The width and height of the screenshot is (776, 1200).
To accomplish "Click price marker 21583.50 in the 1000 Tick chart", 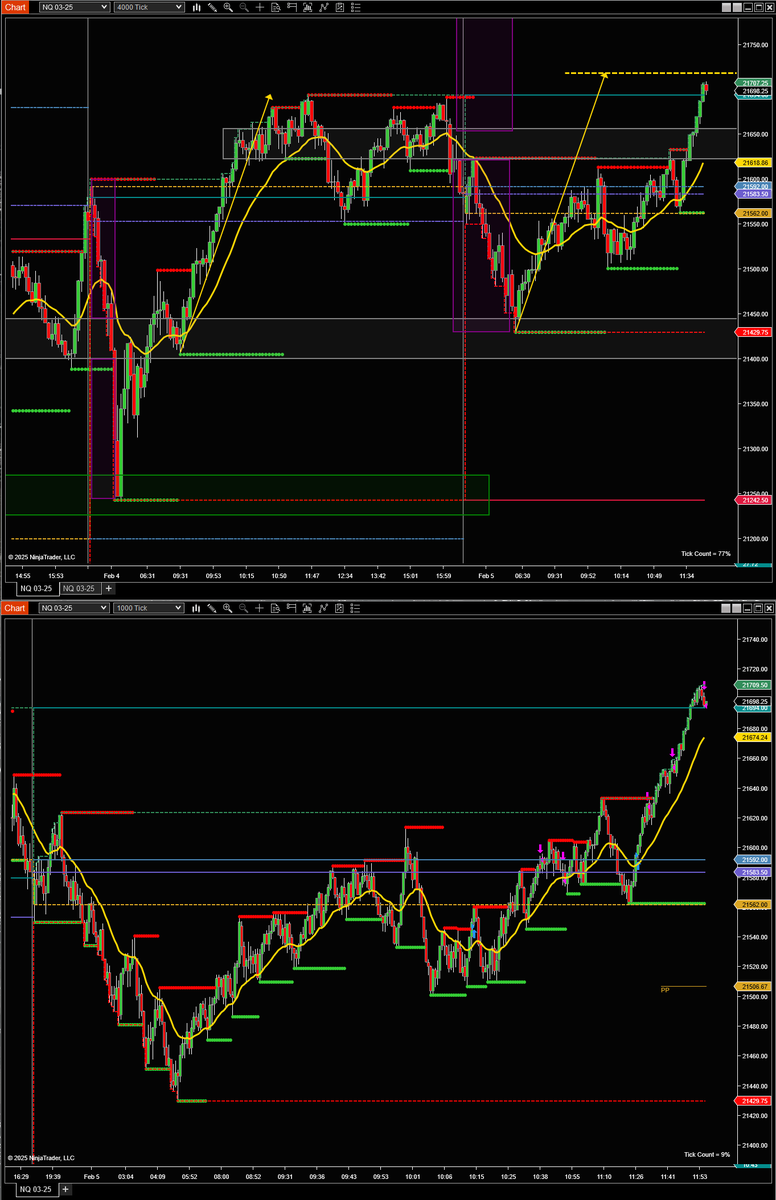I will 754,872.
